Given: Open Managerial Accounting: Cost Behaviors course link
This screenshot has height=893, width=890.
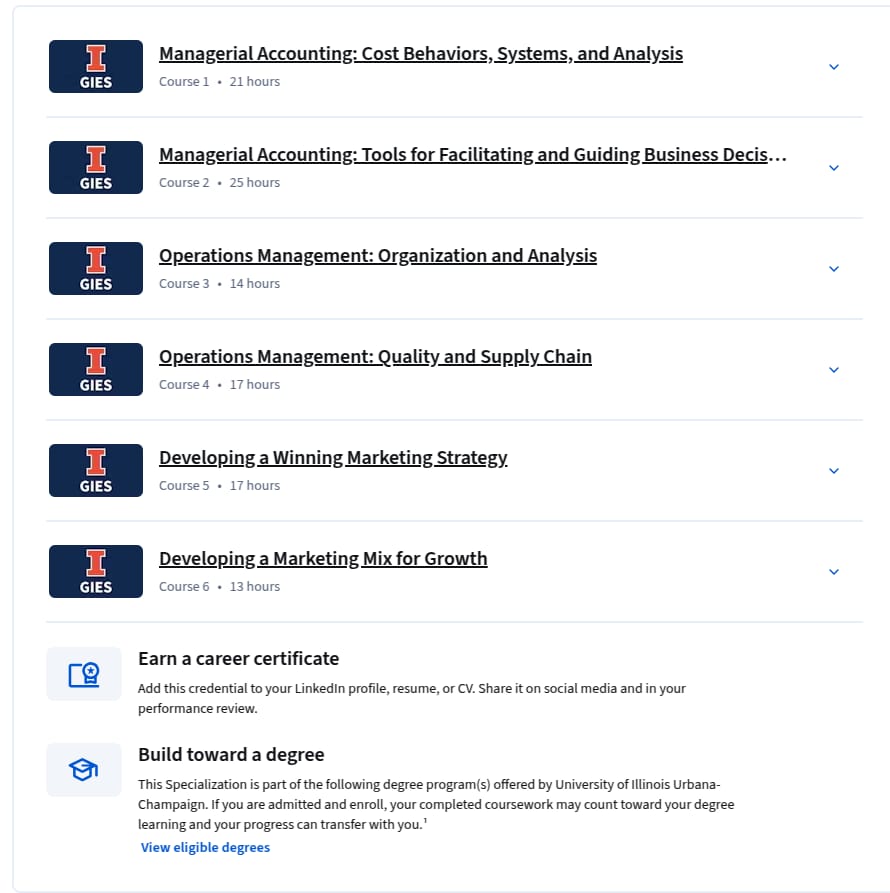Looking at the screenshot, I should tap(421, 54).
